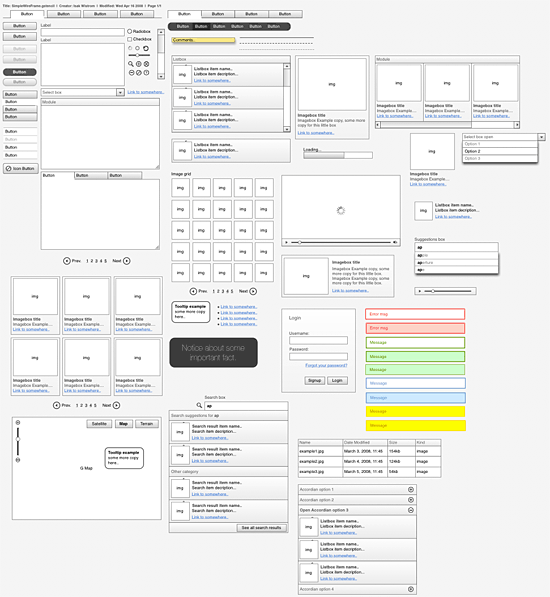The width and height of the screenshot is (550, 597).
Task: Click the Next arrow just above the map
Action: [x=116, y=405]
